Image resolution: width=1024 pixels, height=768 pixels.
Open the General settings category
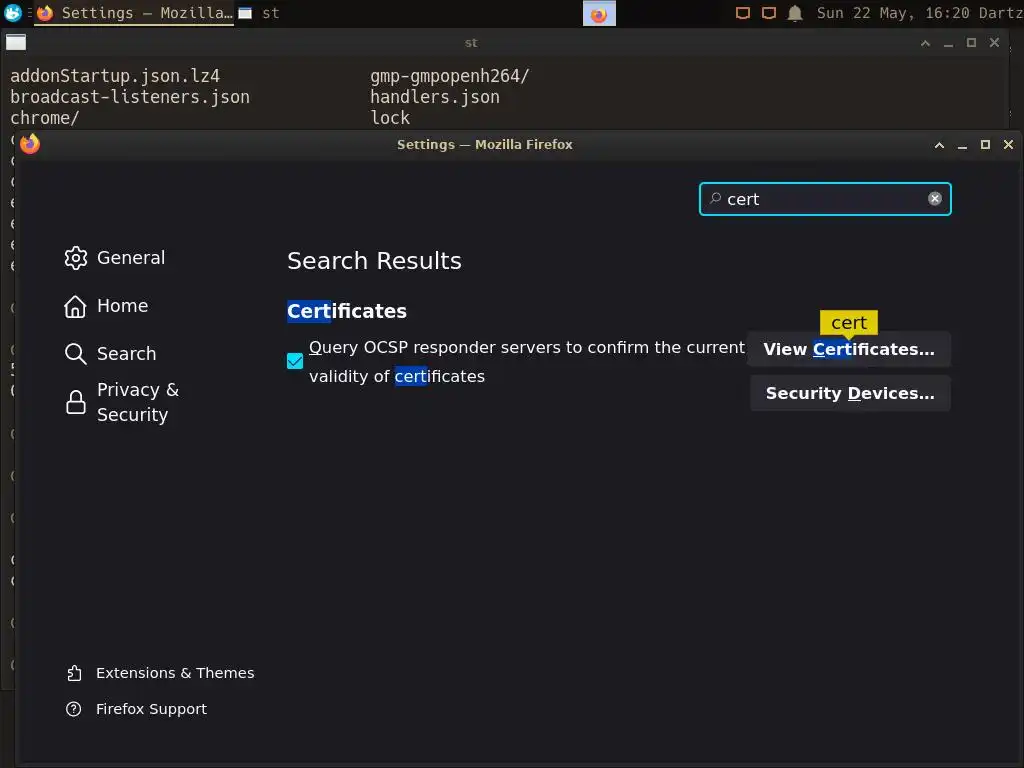point(115,258)
